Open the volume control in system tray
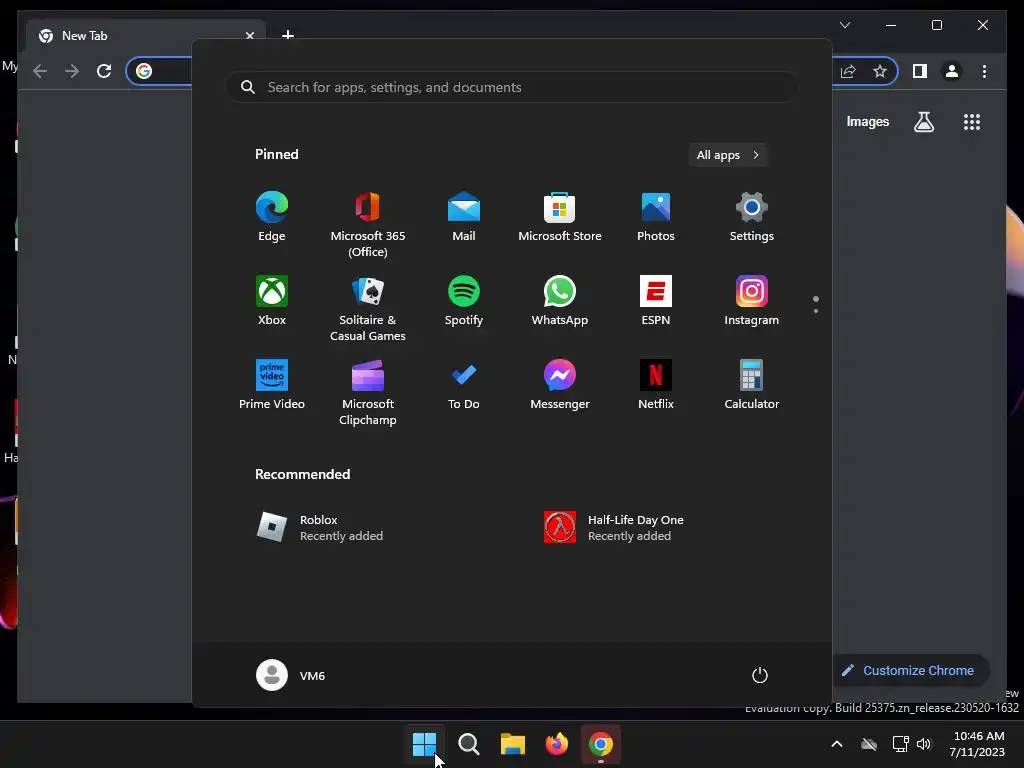 coord(924,744)
